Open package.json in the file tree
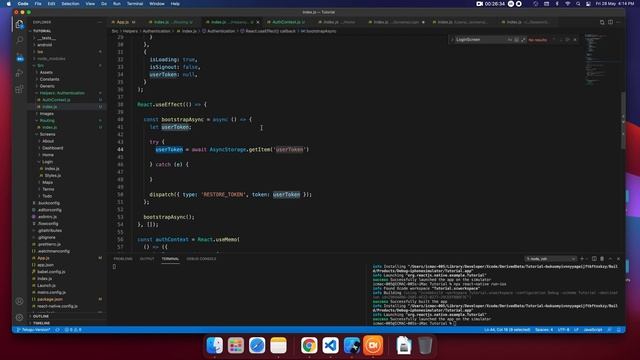640x360 pixels. point(50,299)
